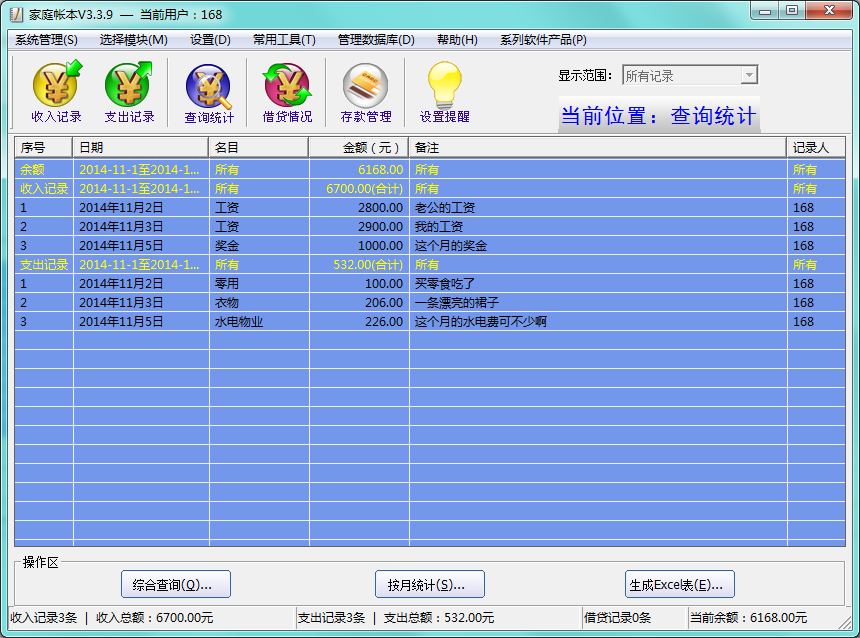The width and height of the screenshot is (860, 638).
Task: Click the 金额（元） column header
Action: coord(359,148)
